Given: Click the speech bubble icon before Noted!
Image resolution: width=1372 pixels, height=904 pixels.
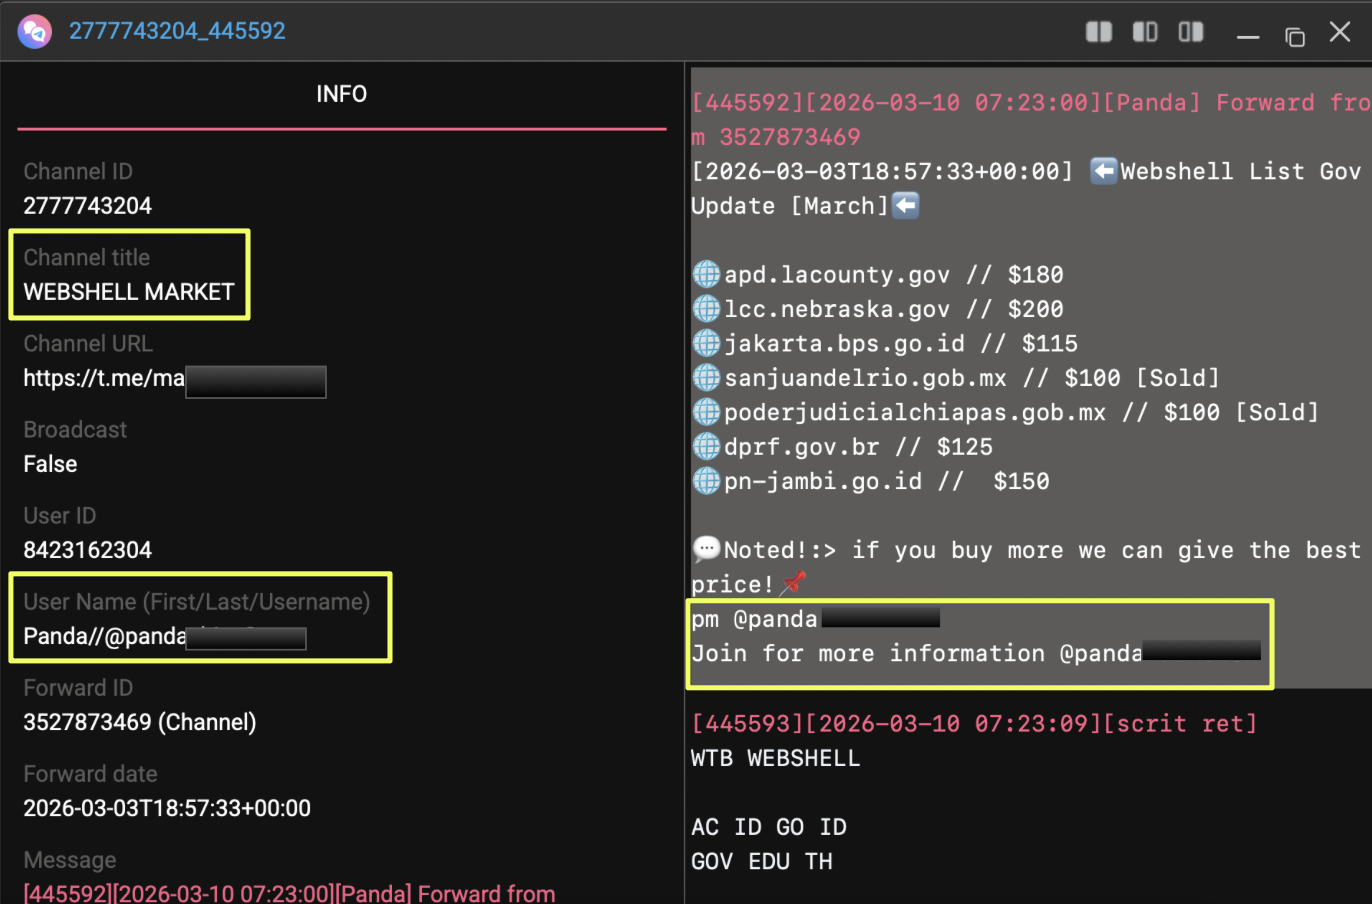Looking at the screenshot, I should pos(706,549).
